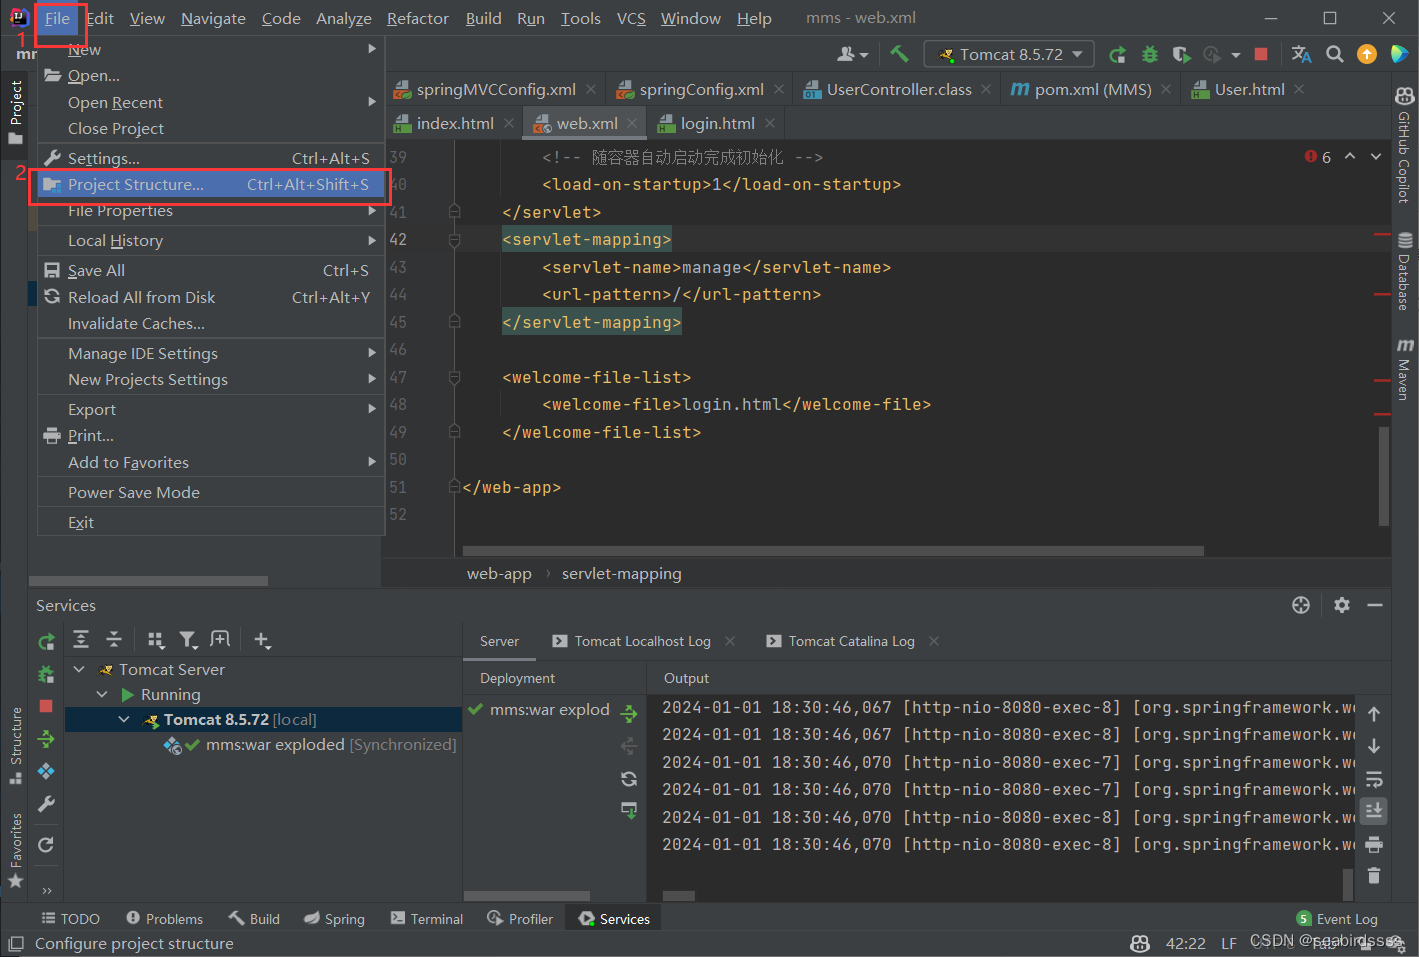1419x957 pixels.
Task: Click servlet-mapping breadcrumb
Action: 621,574
